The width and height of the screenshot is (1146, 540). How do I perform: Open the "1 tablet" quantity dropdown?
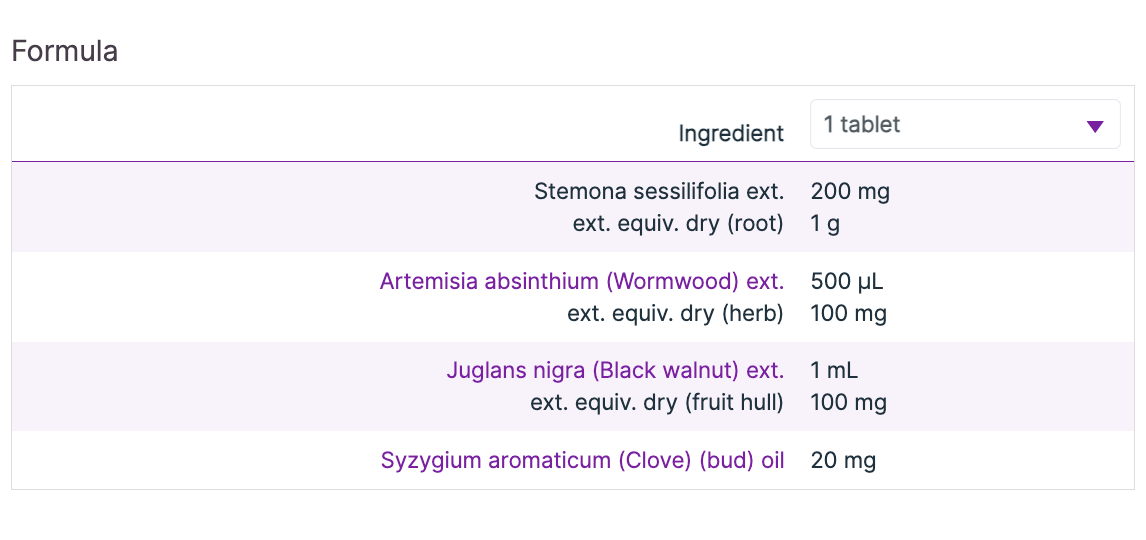[950, 125]
